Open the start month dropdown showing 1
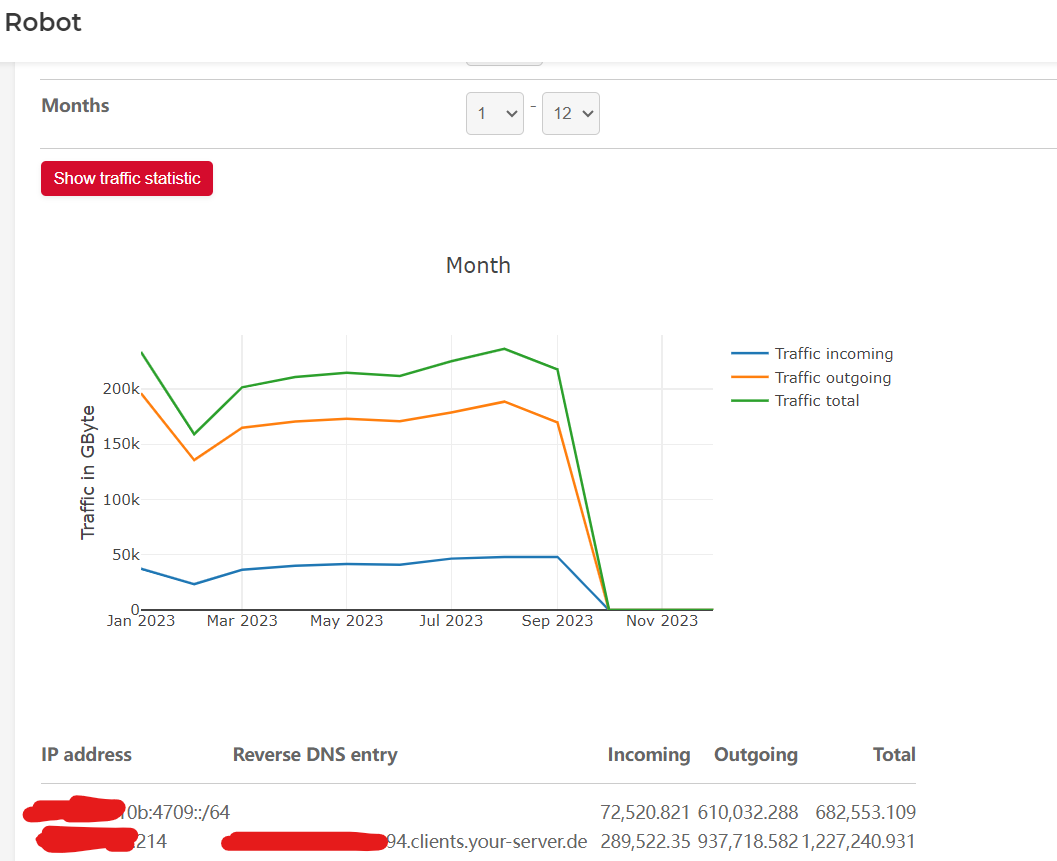1057x861 pixels. [495, 114]
